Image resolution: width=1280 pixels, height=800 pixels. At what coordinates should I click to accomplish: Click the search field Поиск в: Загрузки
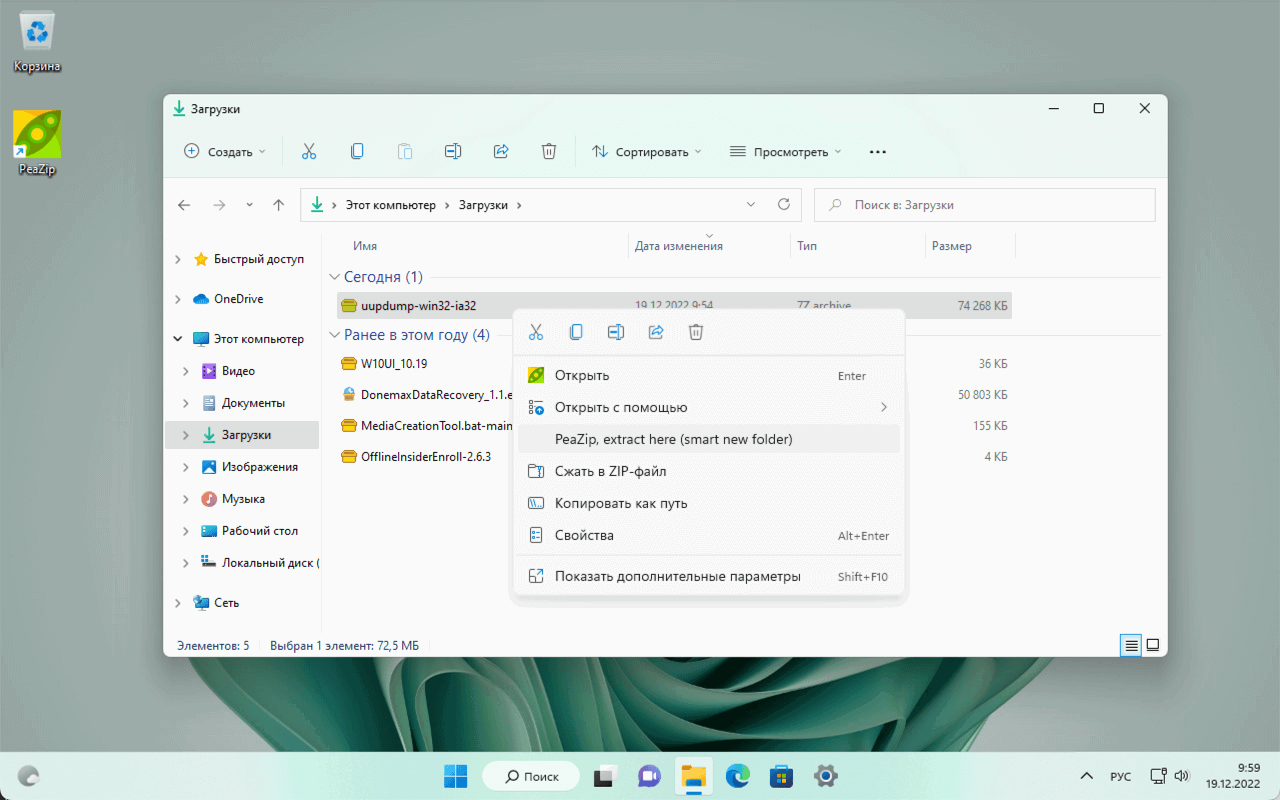tap(985, 205)
